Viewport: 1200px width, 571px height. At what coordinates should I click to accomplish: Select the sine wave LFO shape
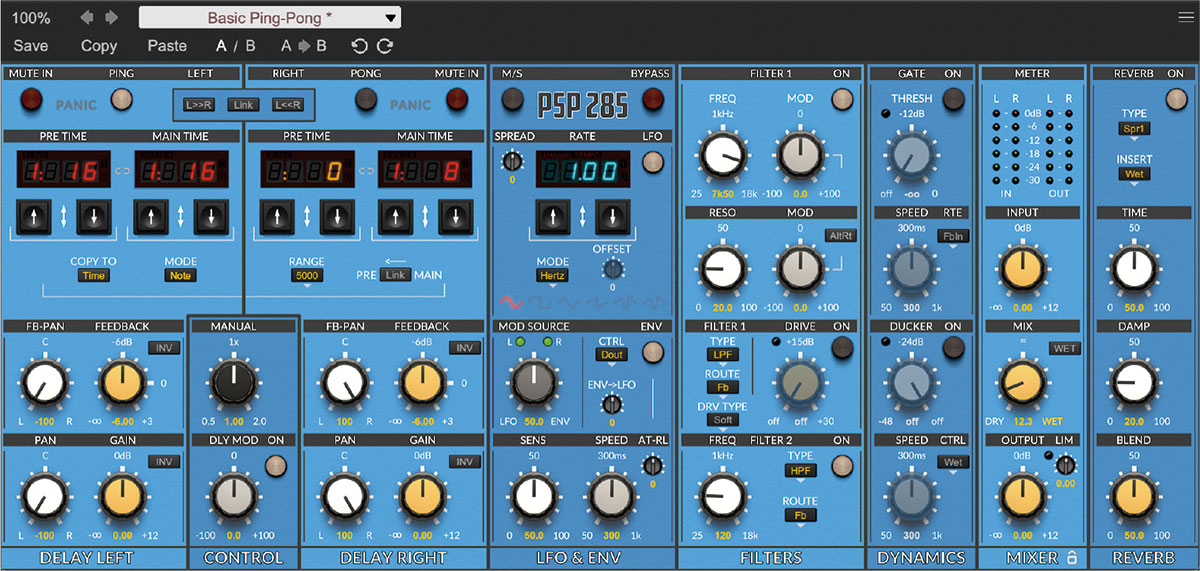pos(512,300)
